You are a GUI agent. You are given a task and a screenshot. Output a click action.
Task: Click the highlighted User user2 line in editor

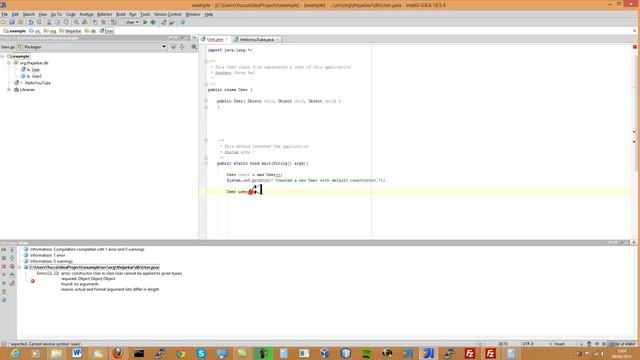[418, 191]
